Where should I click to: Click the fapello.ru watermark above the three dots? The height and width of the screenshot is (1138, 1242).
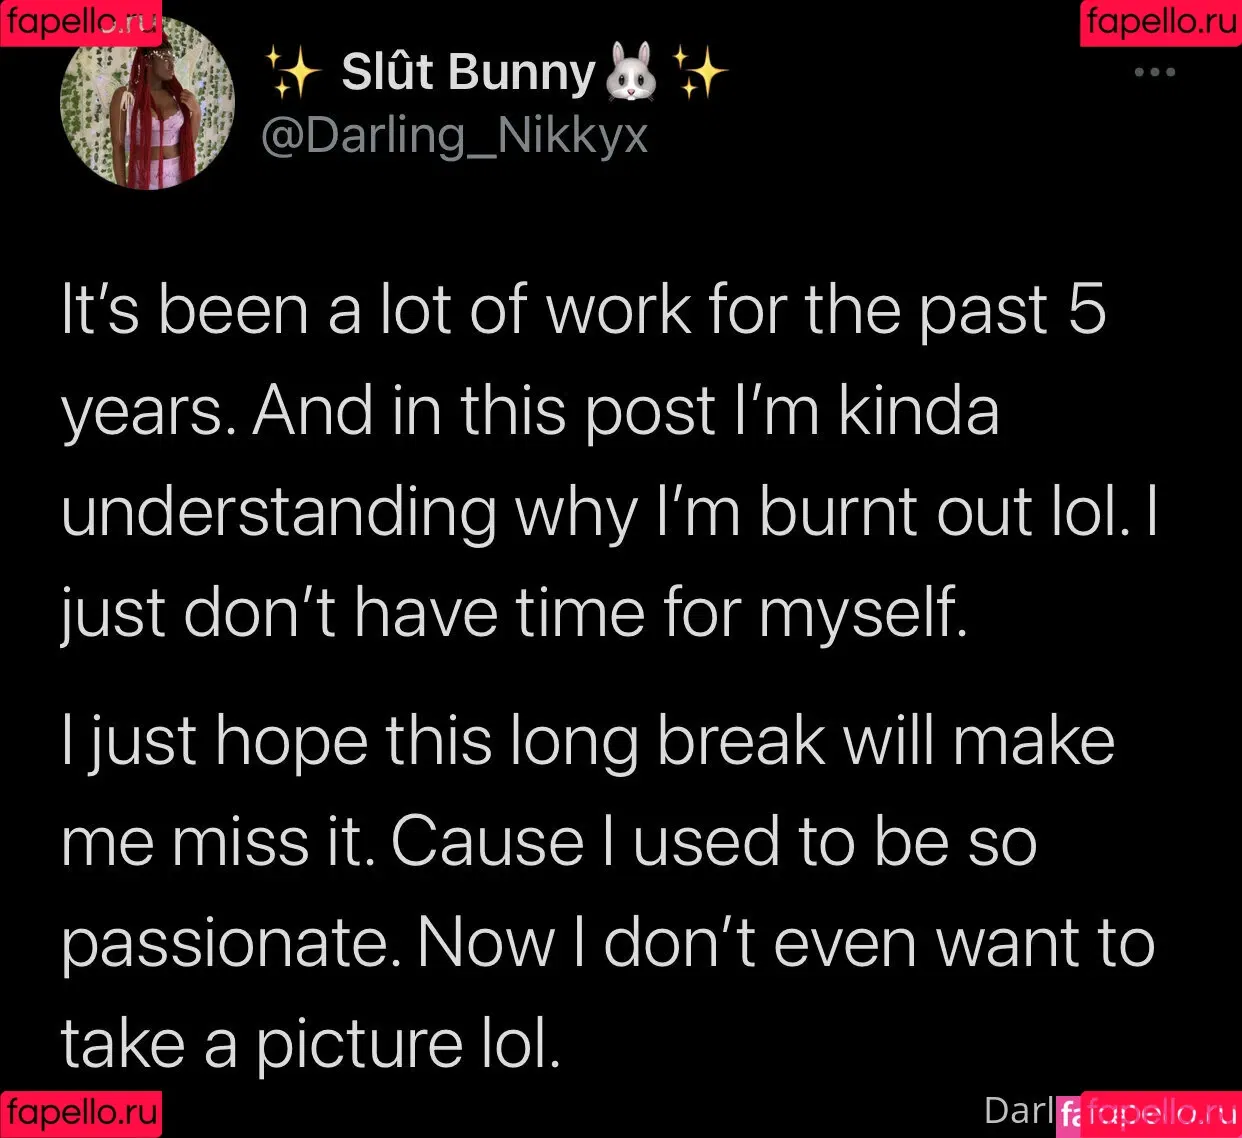tap(1161, 22)
